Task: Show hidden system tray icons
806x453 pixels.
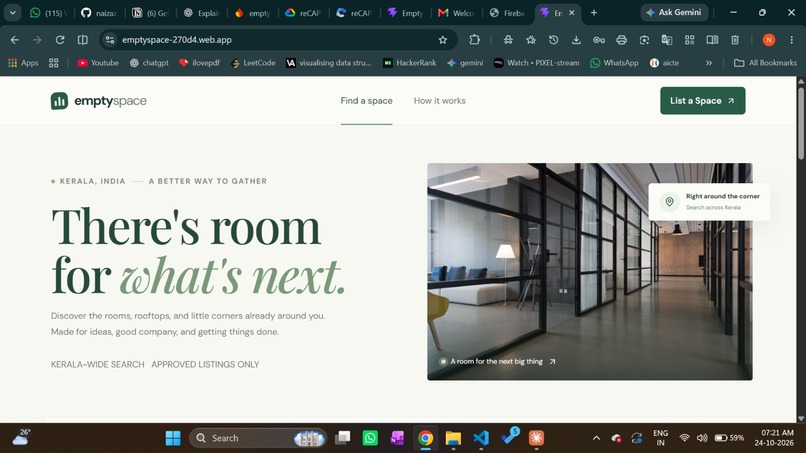Action: [596, 438]
